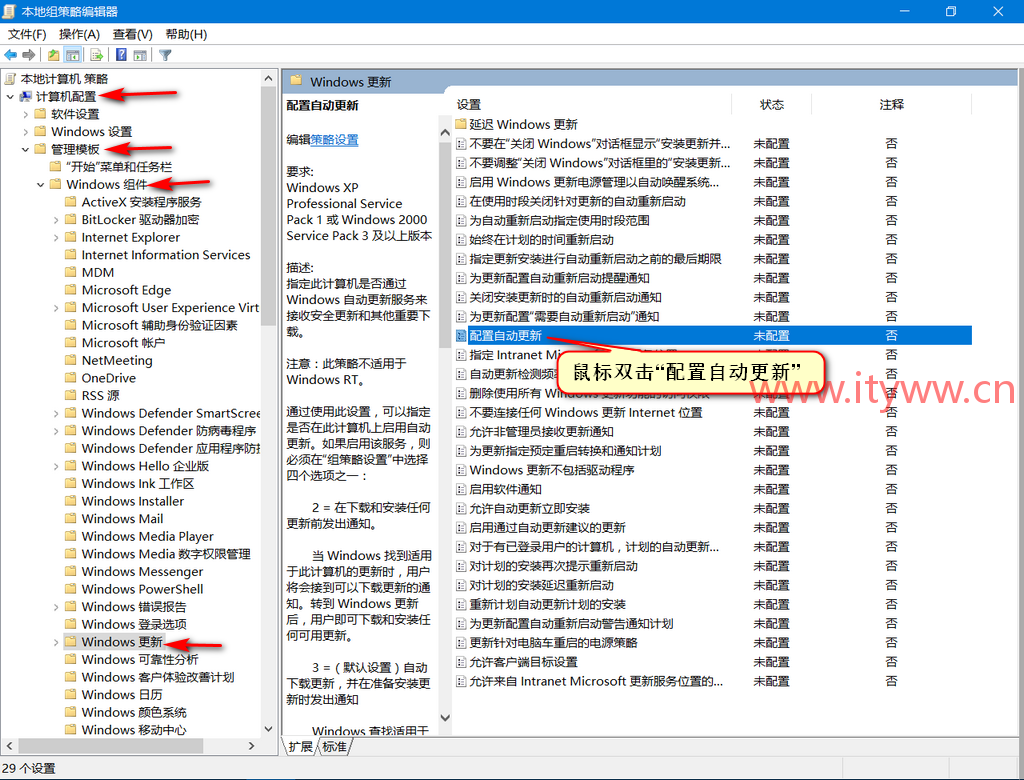1024x780 pixels.
Task: Click the folder icon beside Microsoft Edge
Action: pos(71,289)
